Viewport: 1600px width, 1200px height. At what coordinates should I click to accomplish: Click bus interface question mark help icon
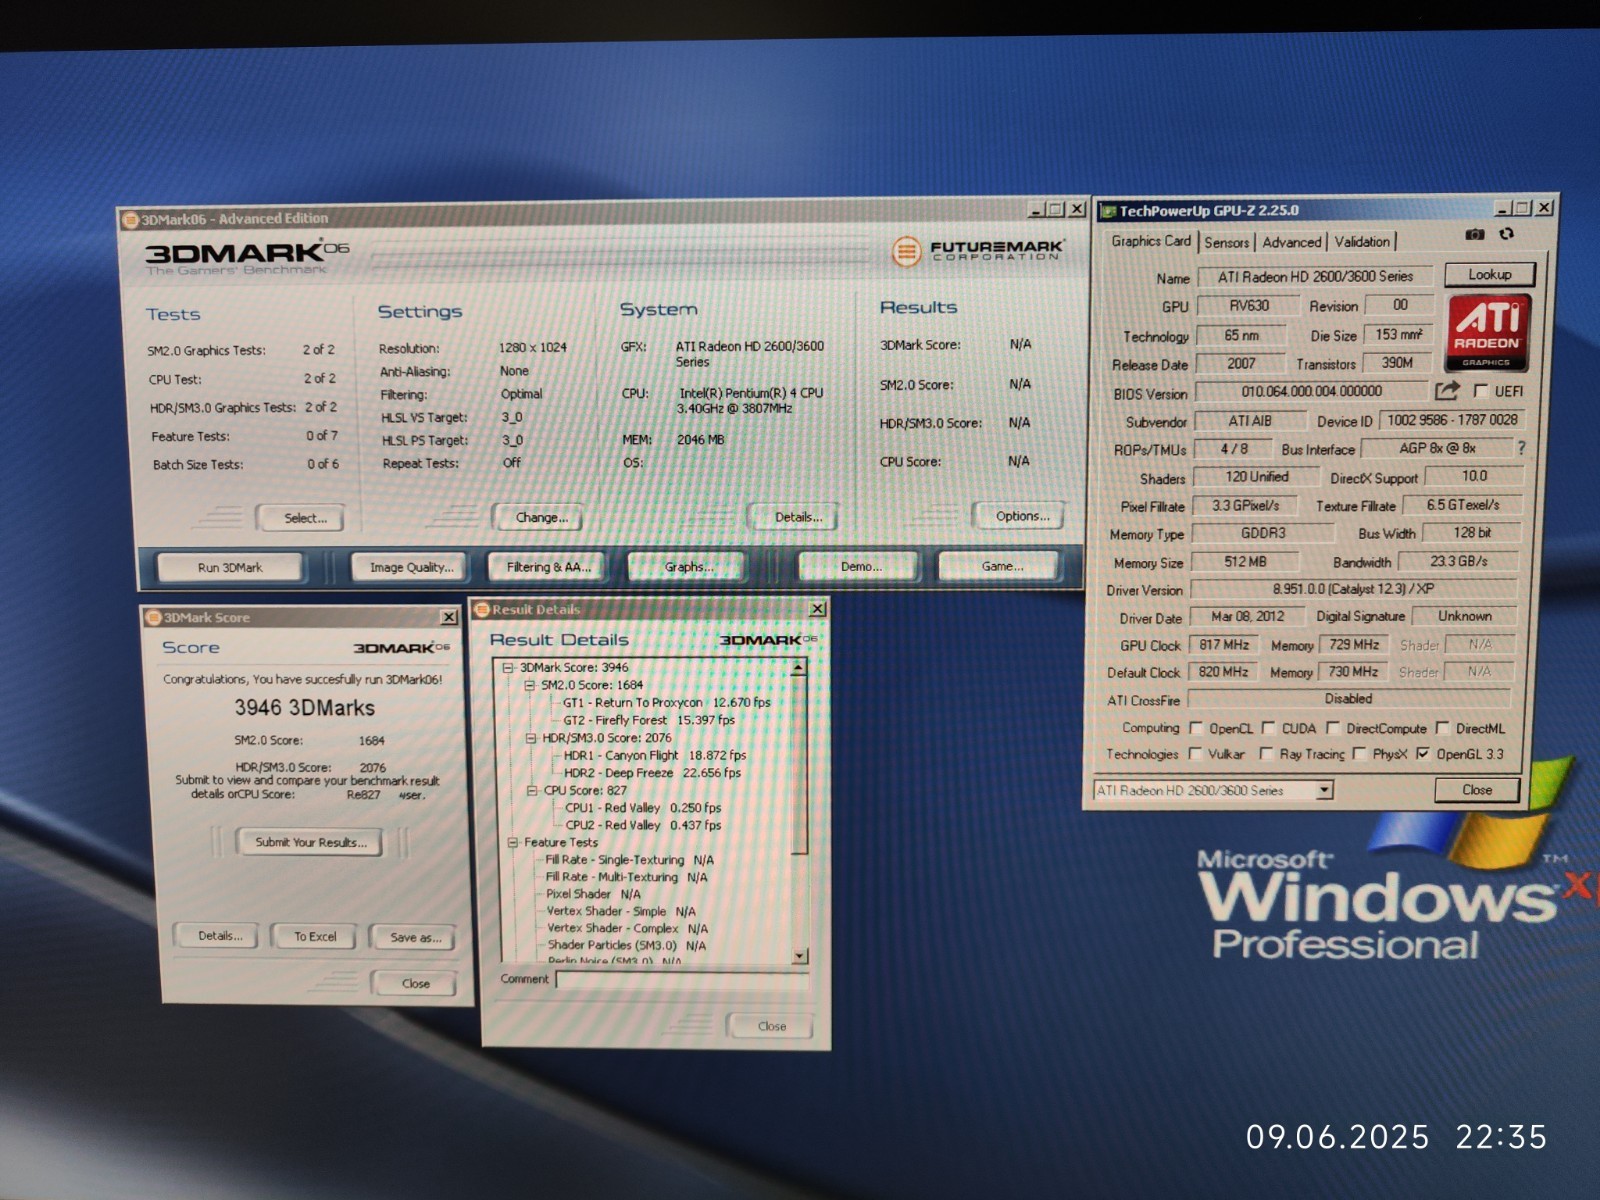tap(1522, 448)
